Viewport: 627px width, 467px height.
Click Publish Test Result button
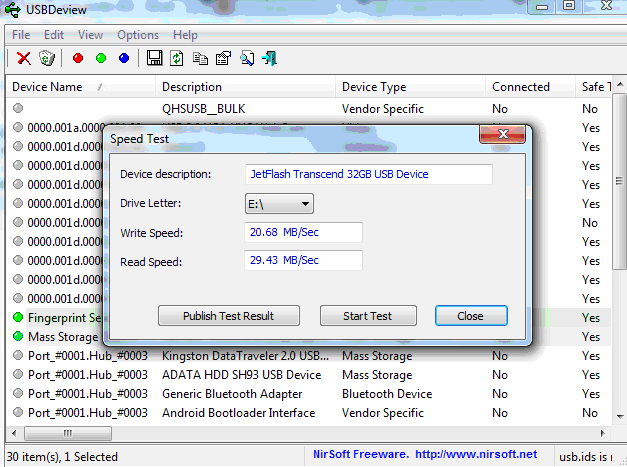tap(228, 316)
